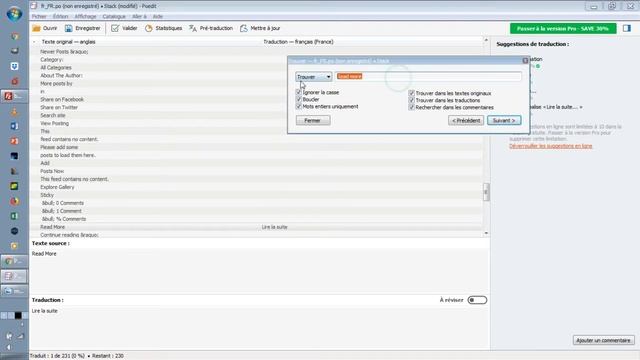
Task: Open Firefox from the taskbar
Action: click(14, 201)
